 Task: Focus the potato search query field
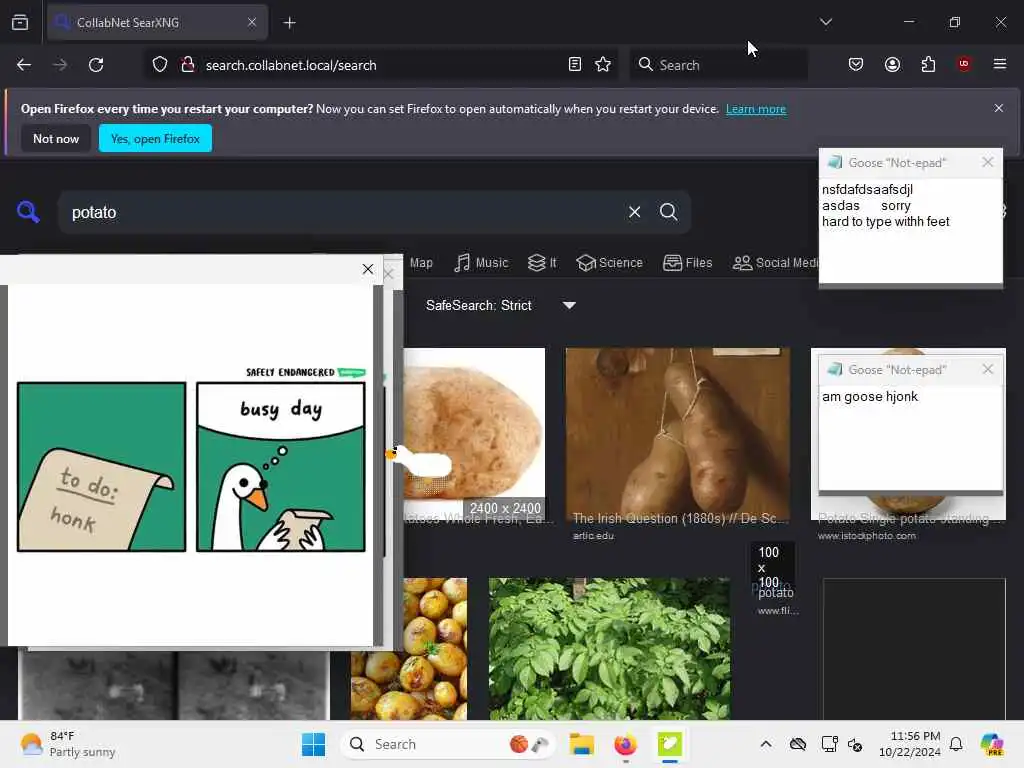[x=340, y=212]
